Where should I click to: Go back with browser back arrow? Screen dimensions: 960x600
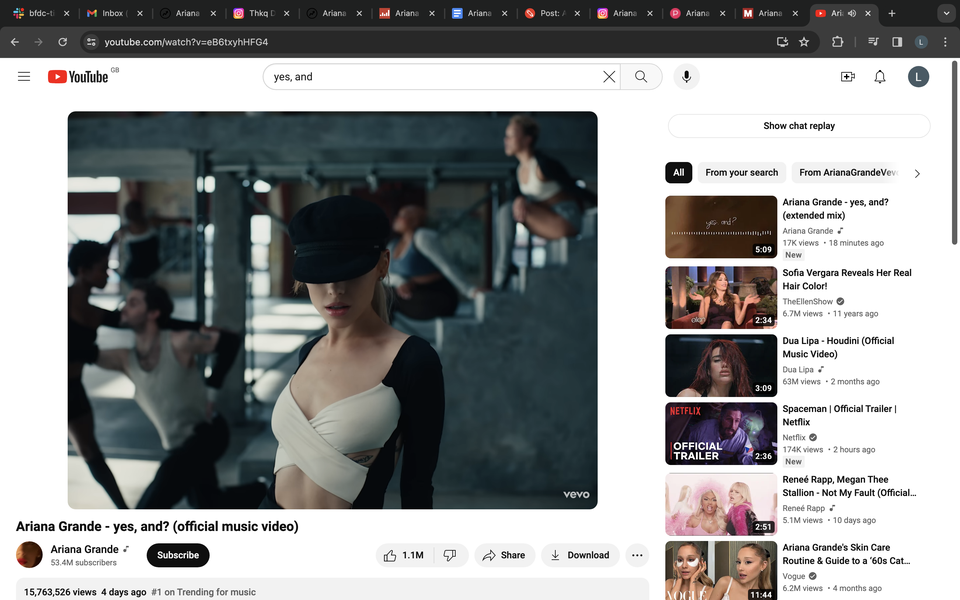(x=15, y=42)
